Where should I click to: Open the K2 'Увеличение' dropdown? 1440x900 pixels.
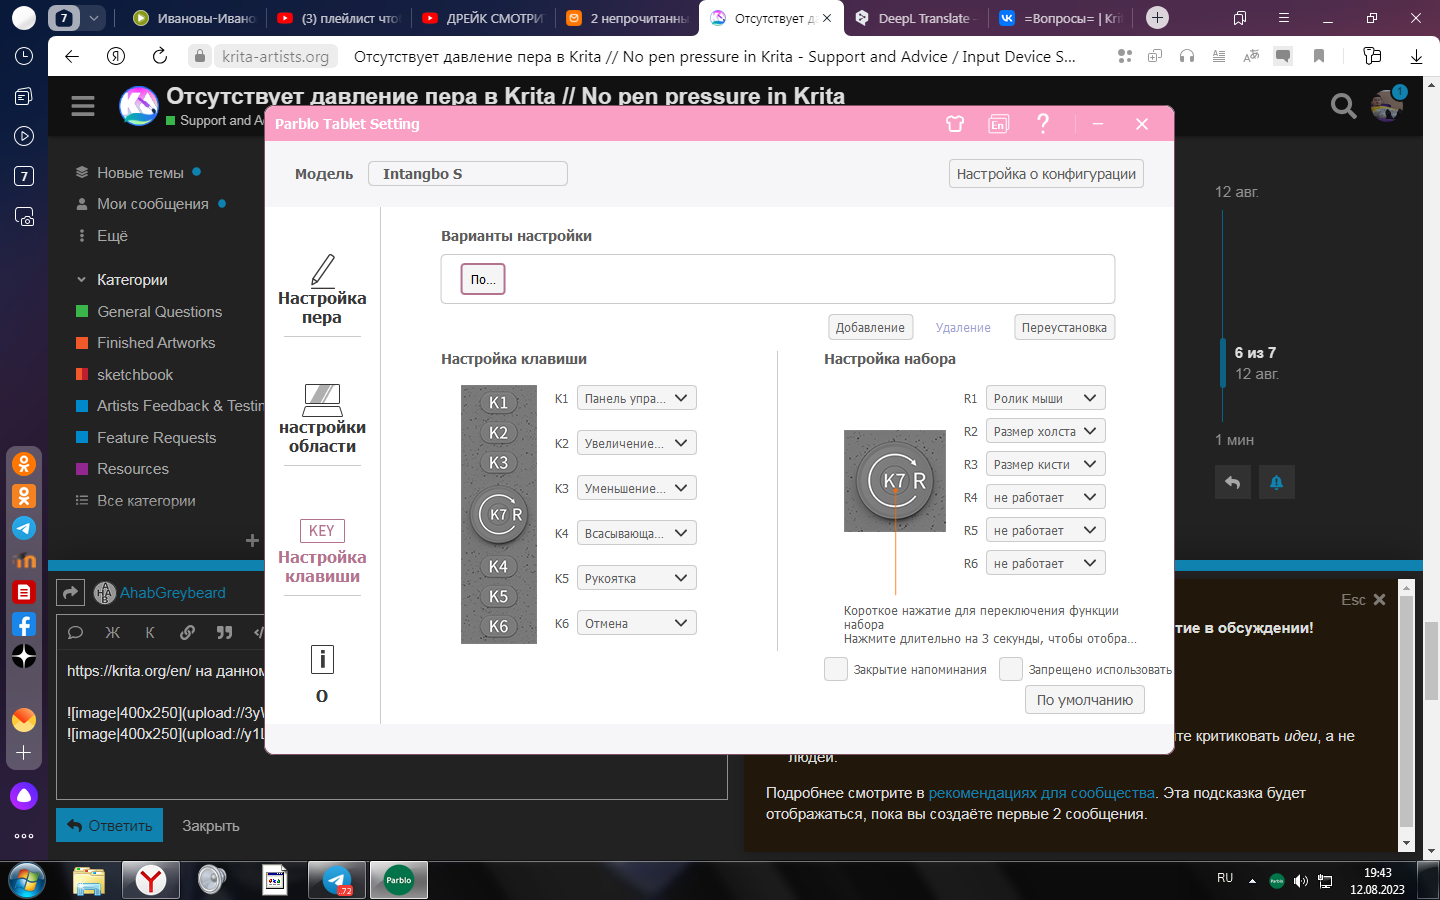coord(637,443)
